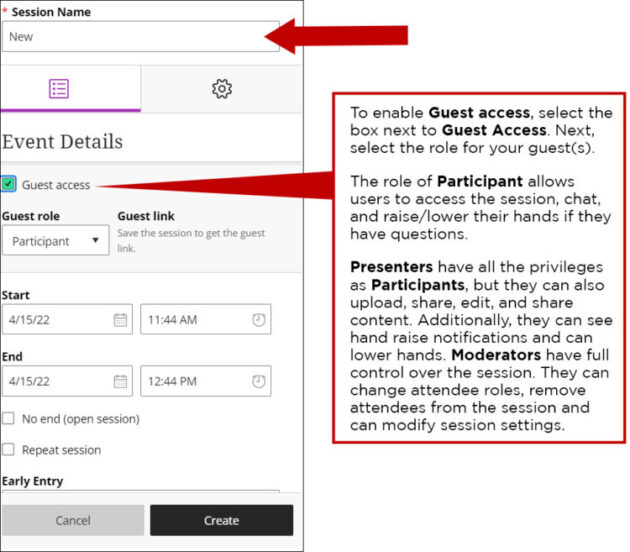
Task: Click the Start date field 4/15/22
Action: tap(67, 319)
